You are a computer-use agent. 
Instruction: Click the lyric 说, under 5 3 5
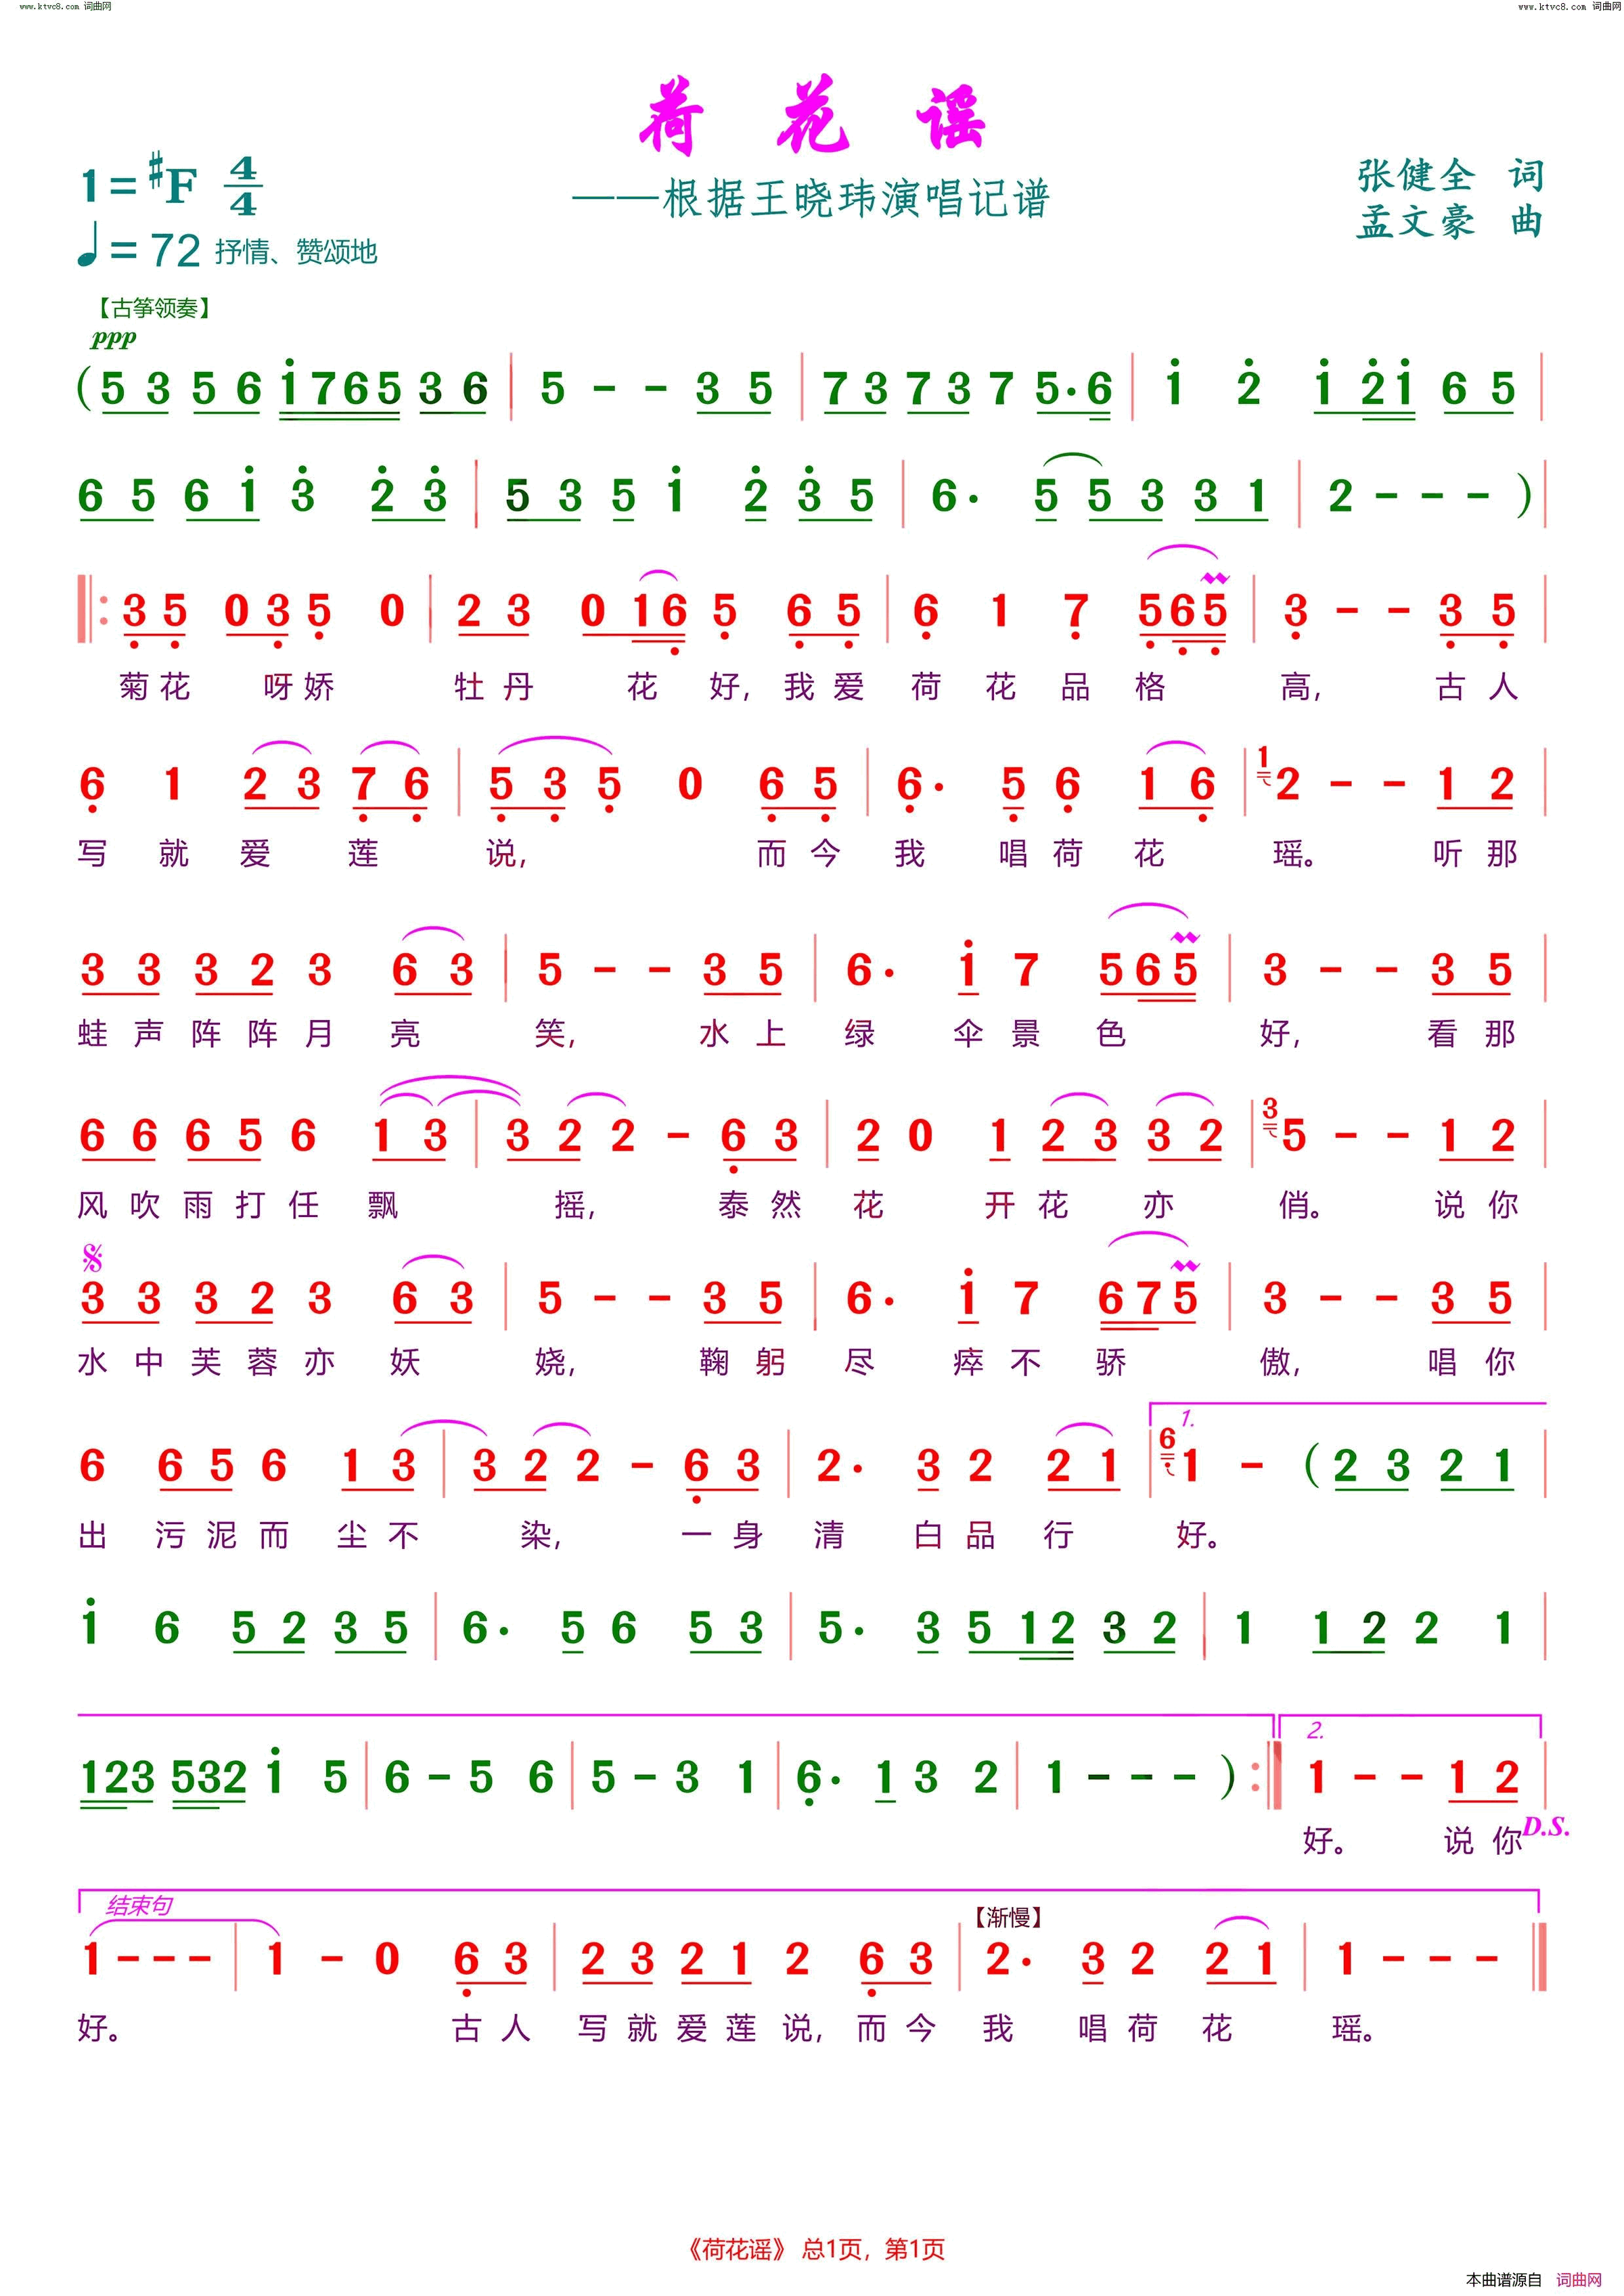point(506,853)
